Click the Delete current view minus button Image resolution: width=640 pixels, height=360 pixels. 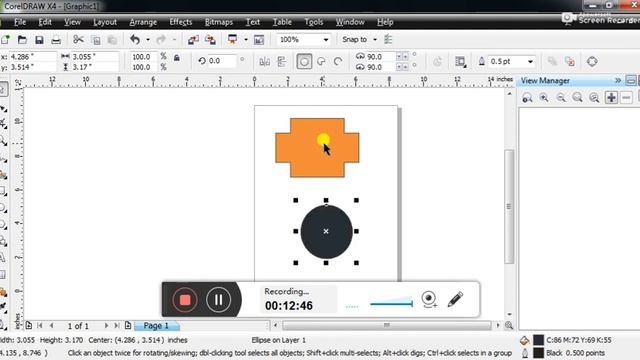pos(627,98)
